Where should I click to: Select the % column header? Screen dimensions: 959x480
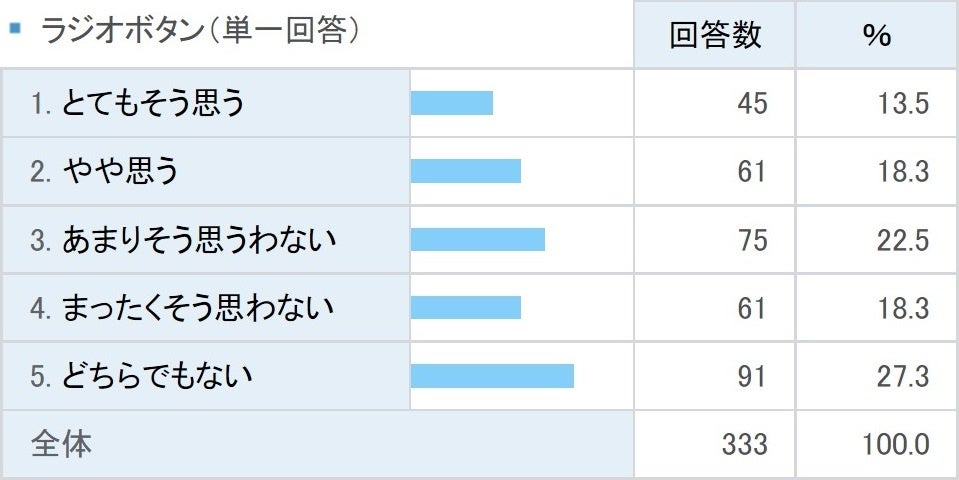pos(877,35)
